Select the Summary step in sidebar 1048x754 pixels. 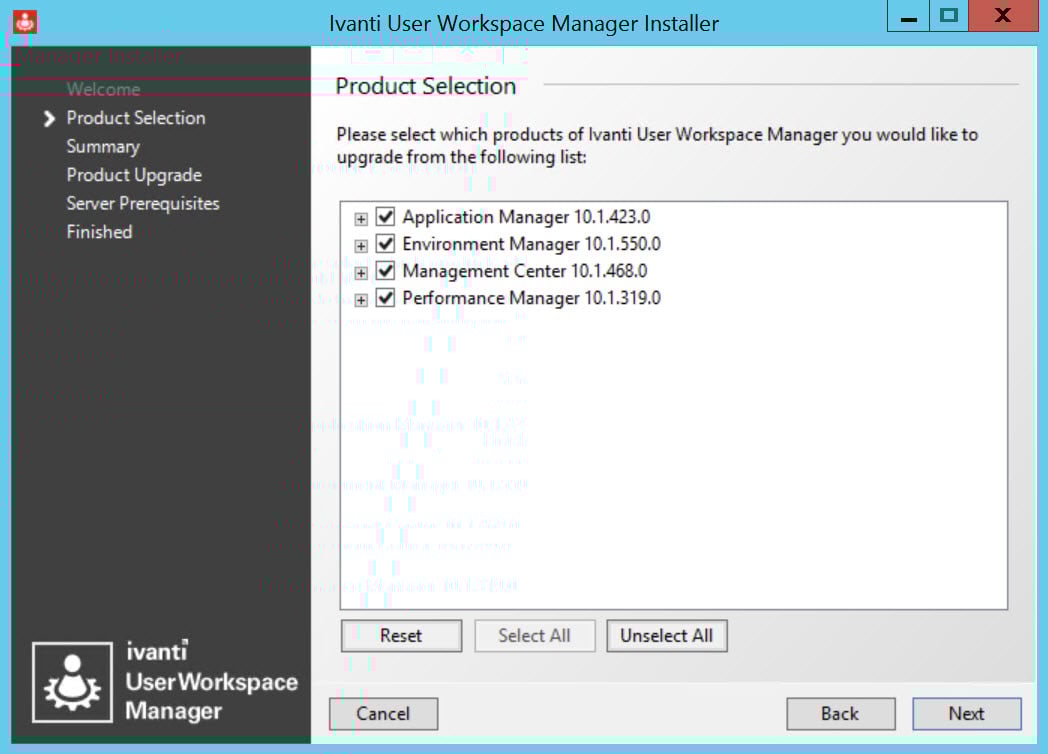103,146
